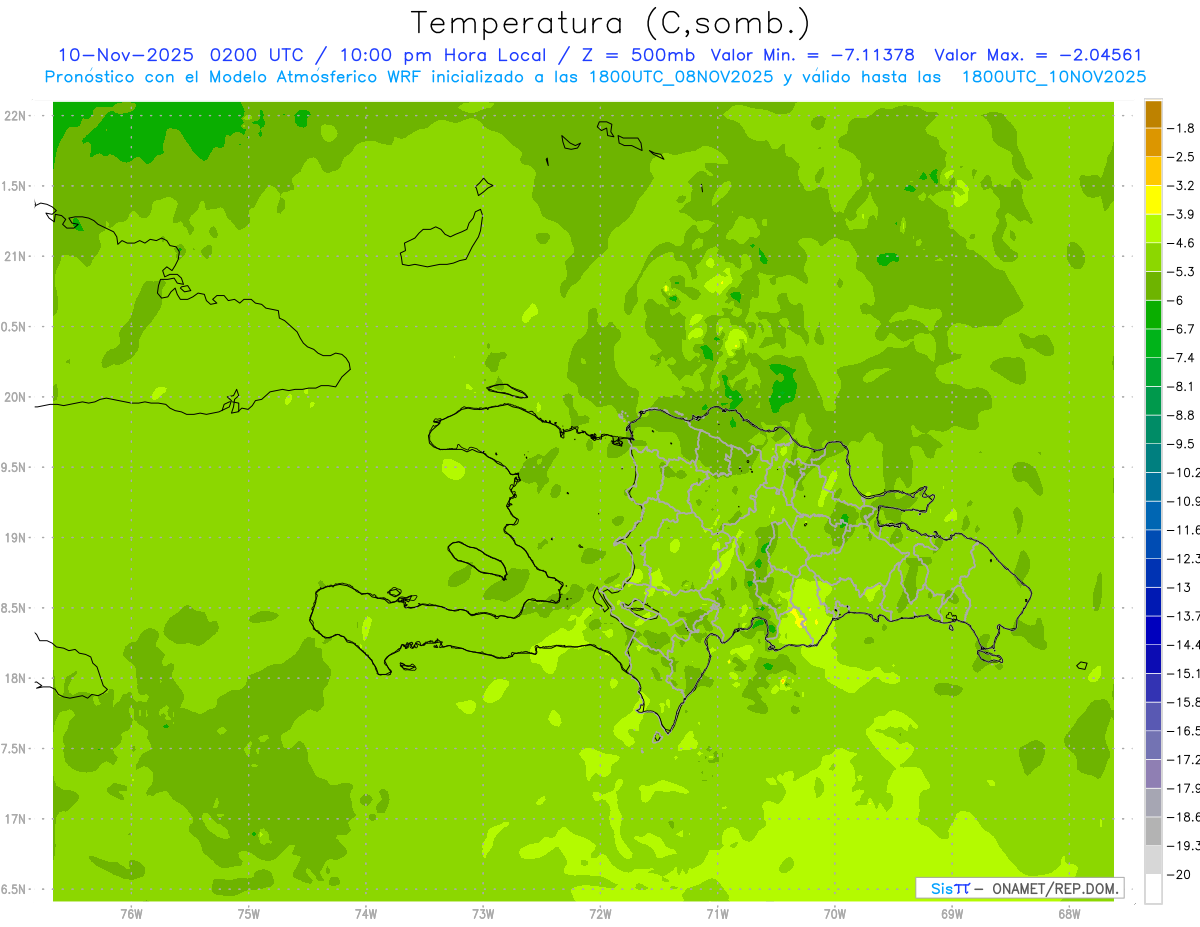
Task: Click the 'Valor Min. = -7.11378' text
Action: click(x=813, y=55)
